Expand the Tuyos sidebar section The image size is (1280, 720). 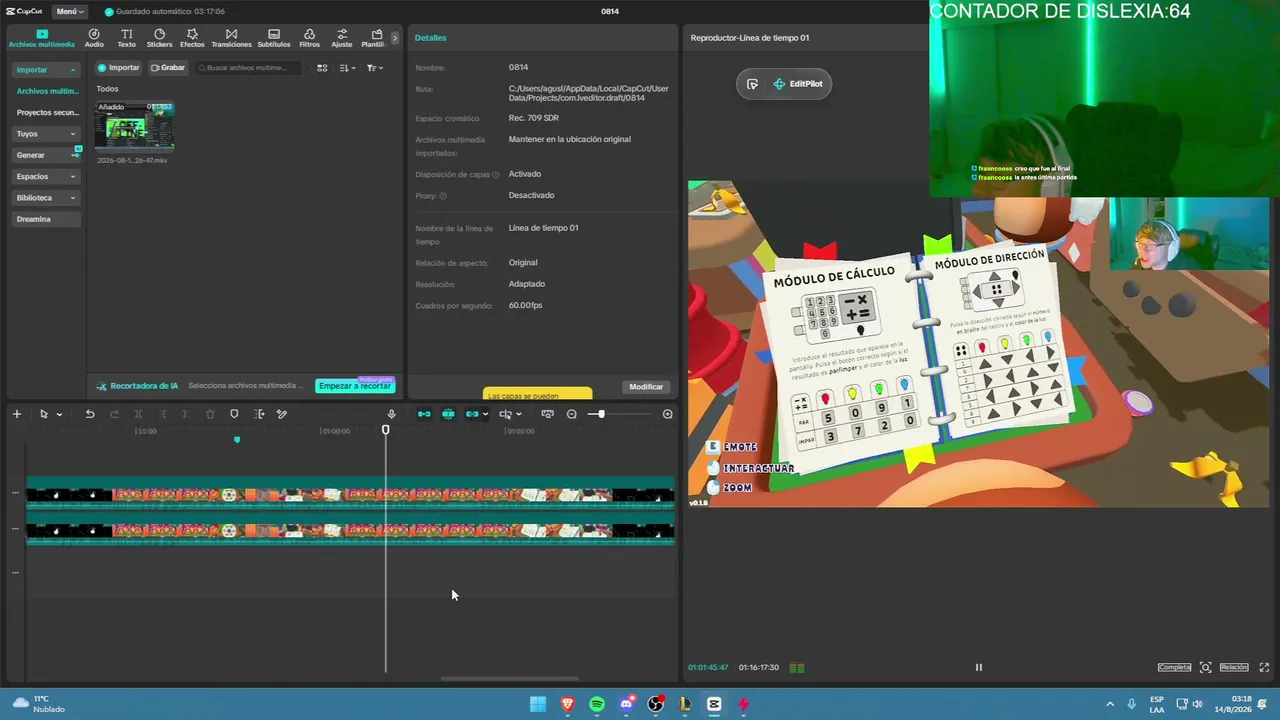(x=46, y=134)
